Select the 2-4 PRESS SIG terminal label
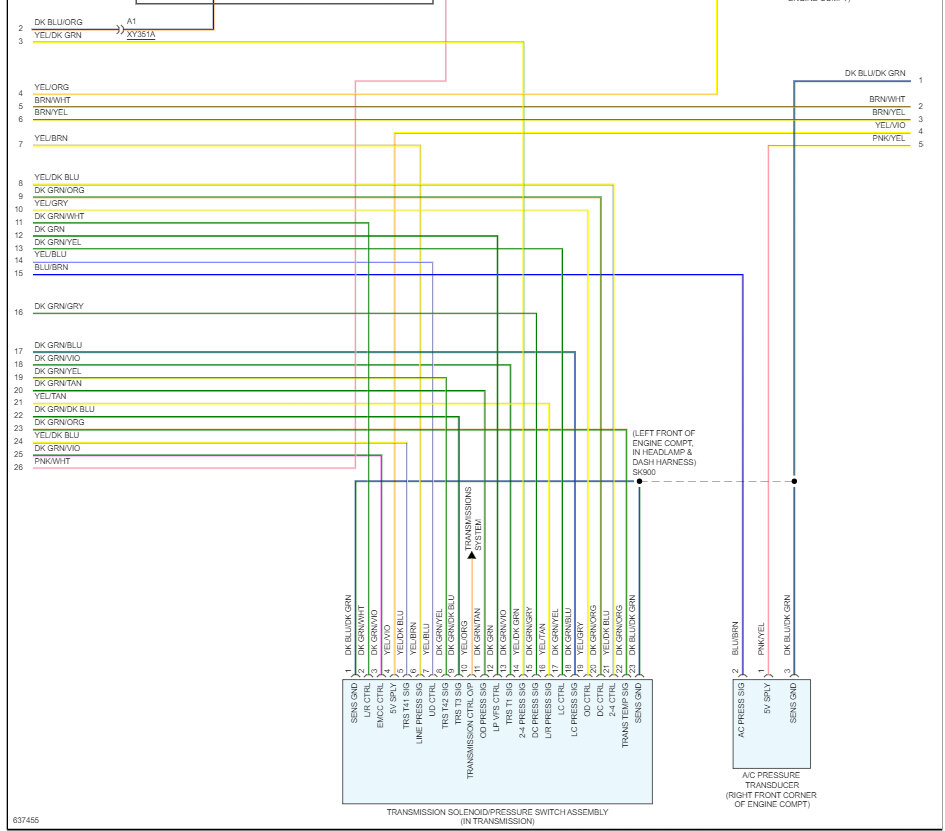Screen dimensions: 945x831 (523, 710)
